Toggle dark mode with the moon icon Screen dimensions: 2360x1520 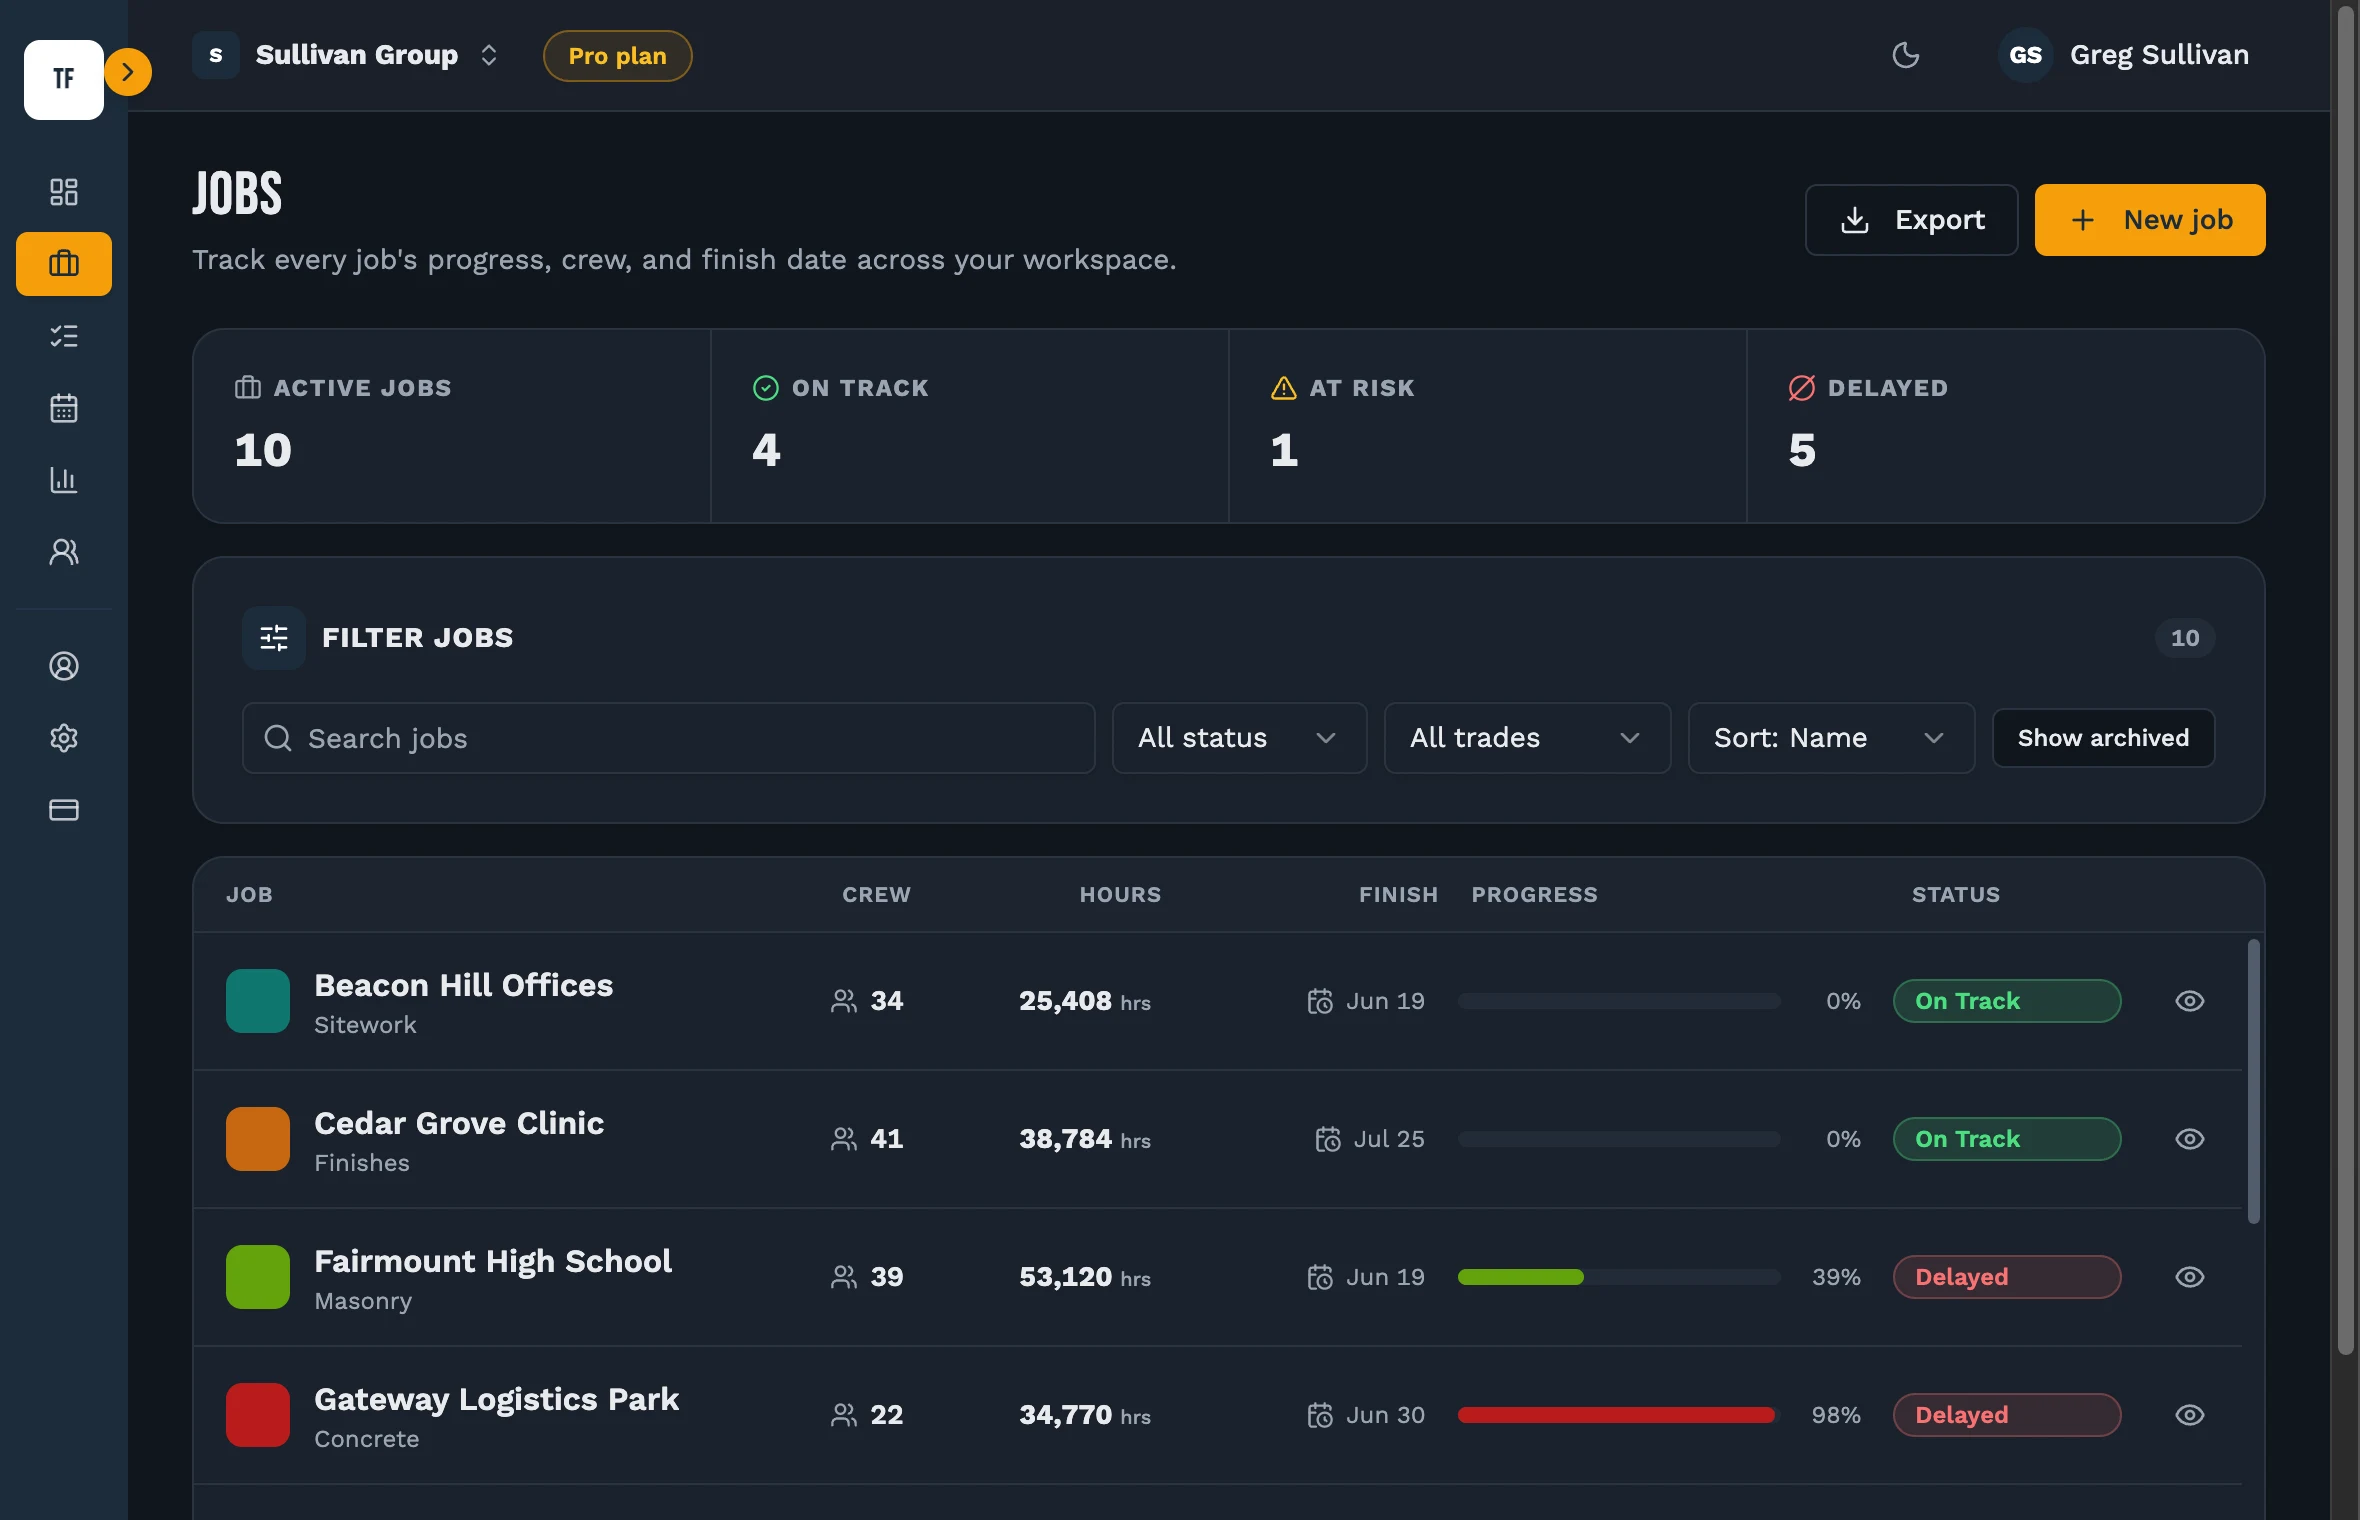pos(1906,55)
